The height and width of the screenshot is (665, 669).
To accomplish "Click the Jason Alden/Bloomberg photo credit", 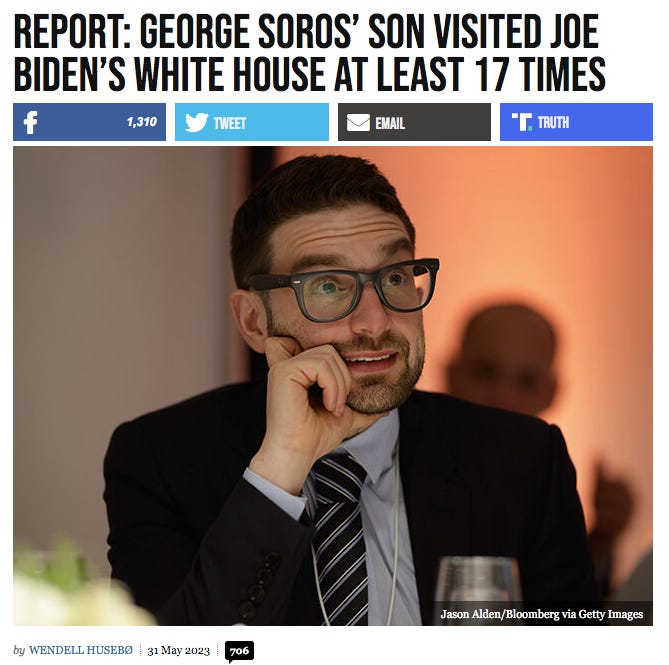I will pos(541,614).
